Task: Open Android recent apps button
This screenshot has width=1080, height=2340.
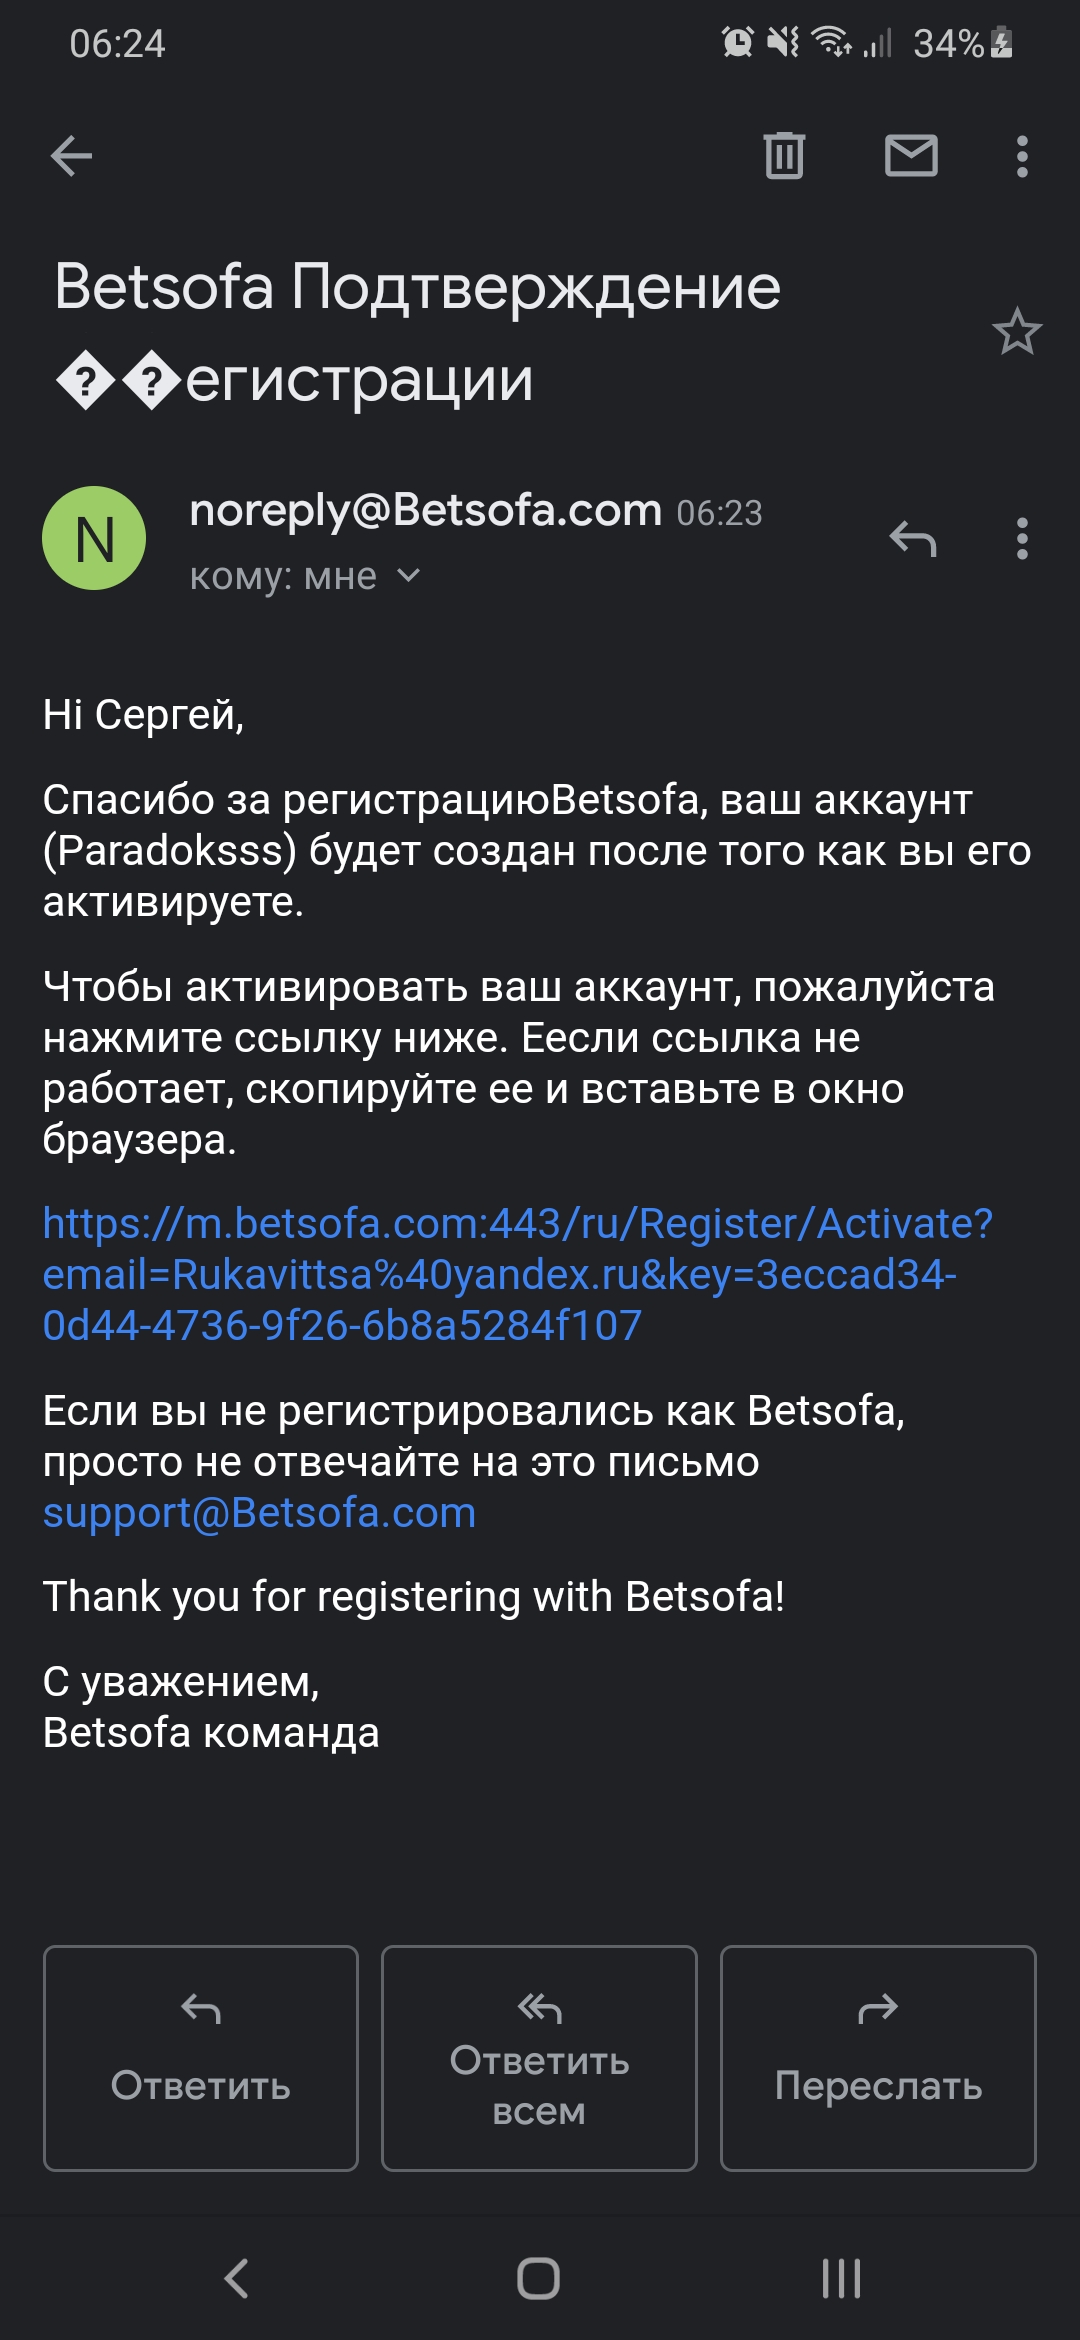Action: 841,2279
